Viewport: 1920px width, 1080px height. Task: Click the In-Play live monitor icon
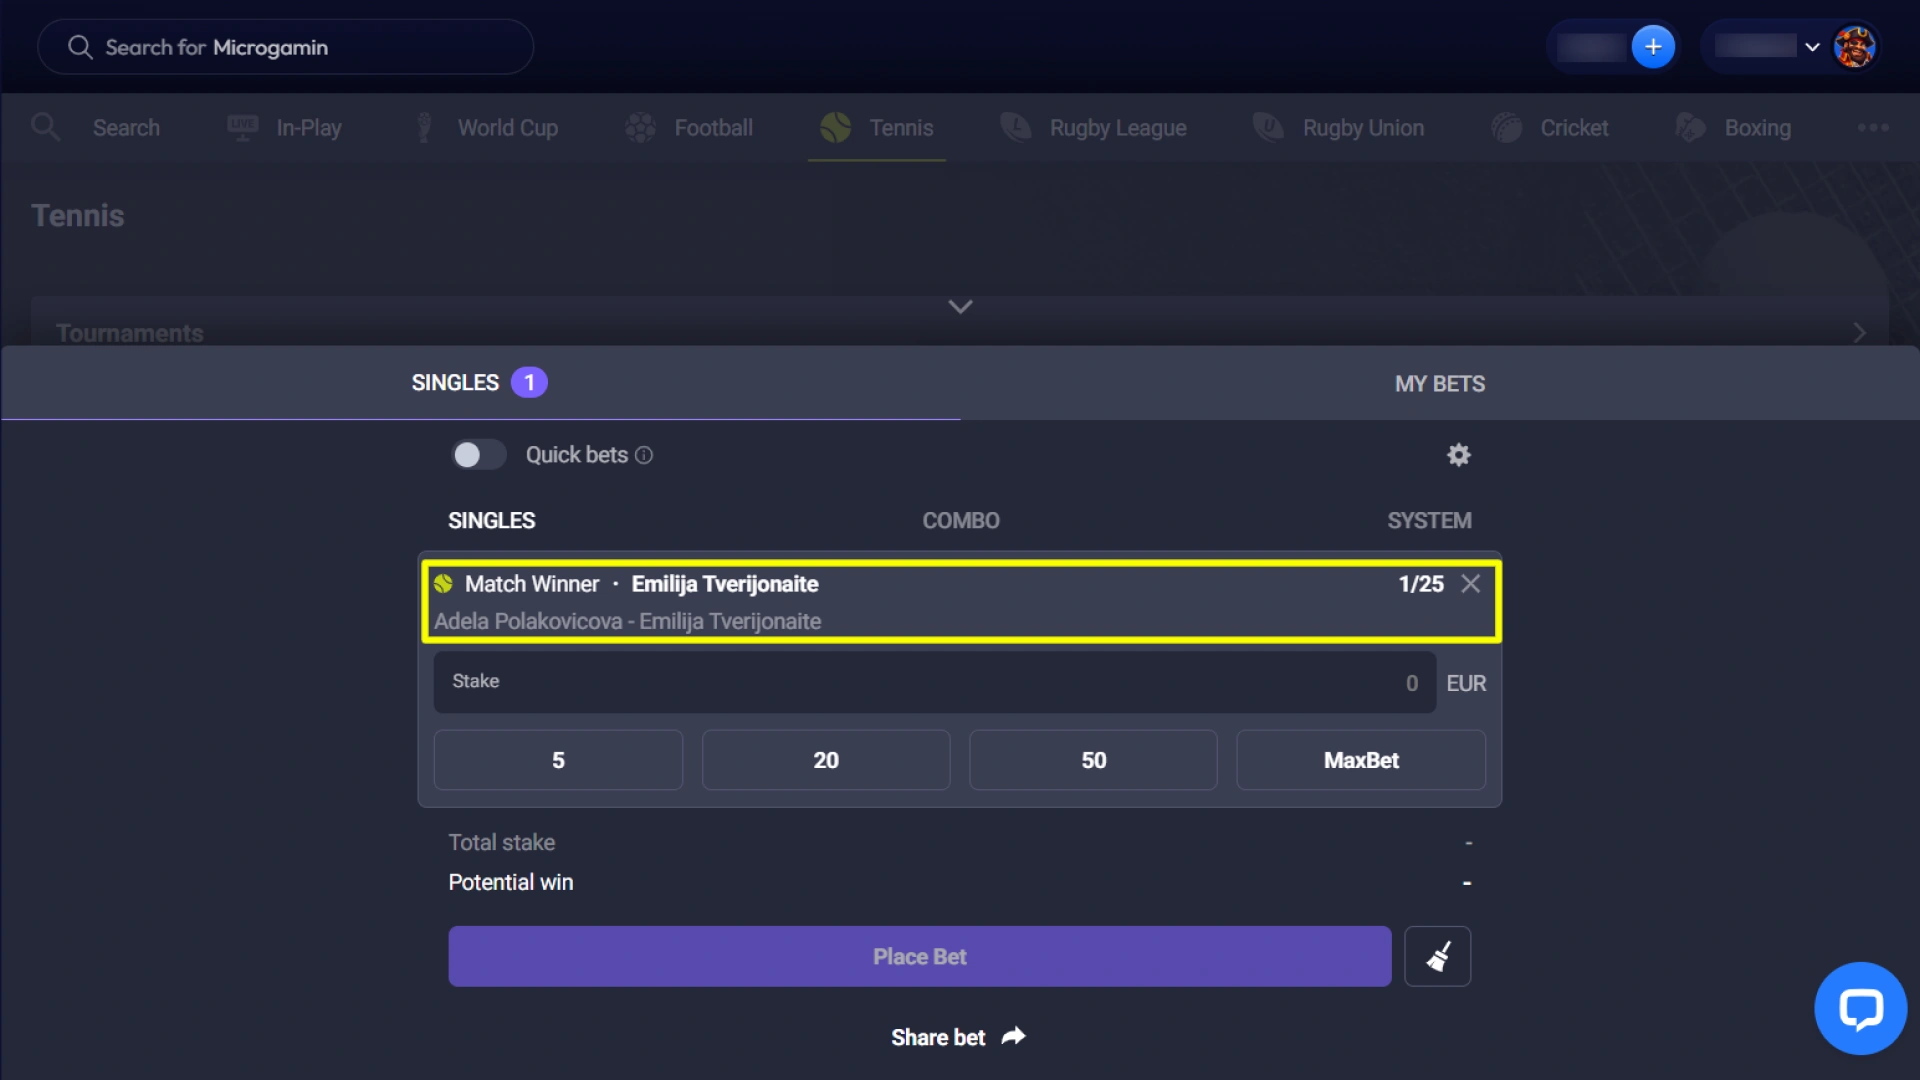point(242,127)
